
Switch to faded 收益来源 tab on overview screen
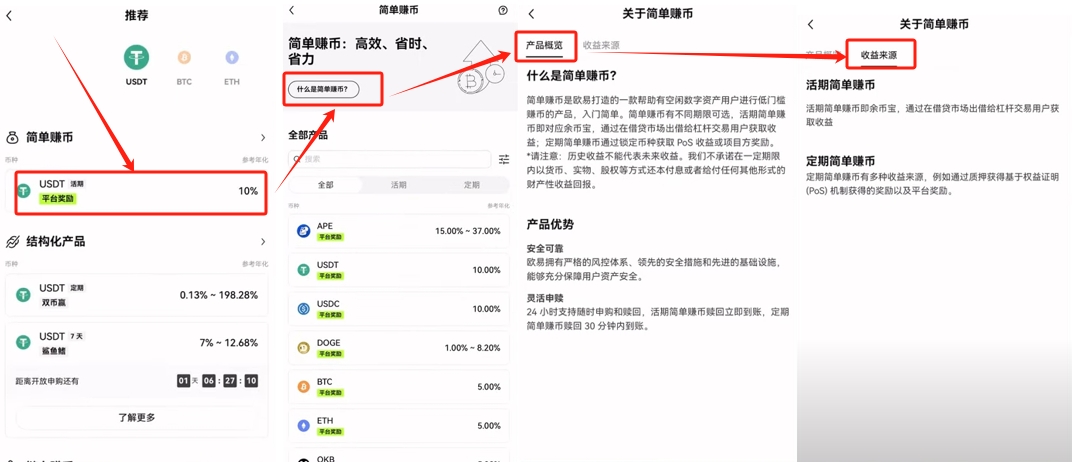(602, 45)
